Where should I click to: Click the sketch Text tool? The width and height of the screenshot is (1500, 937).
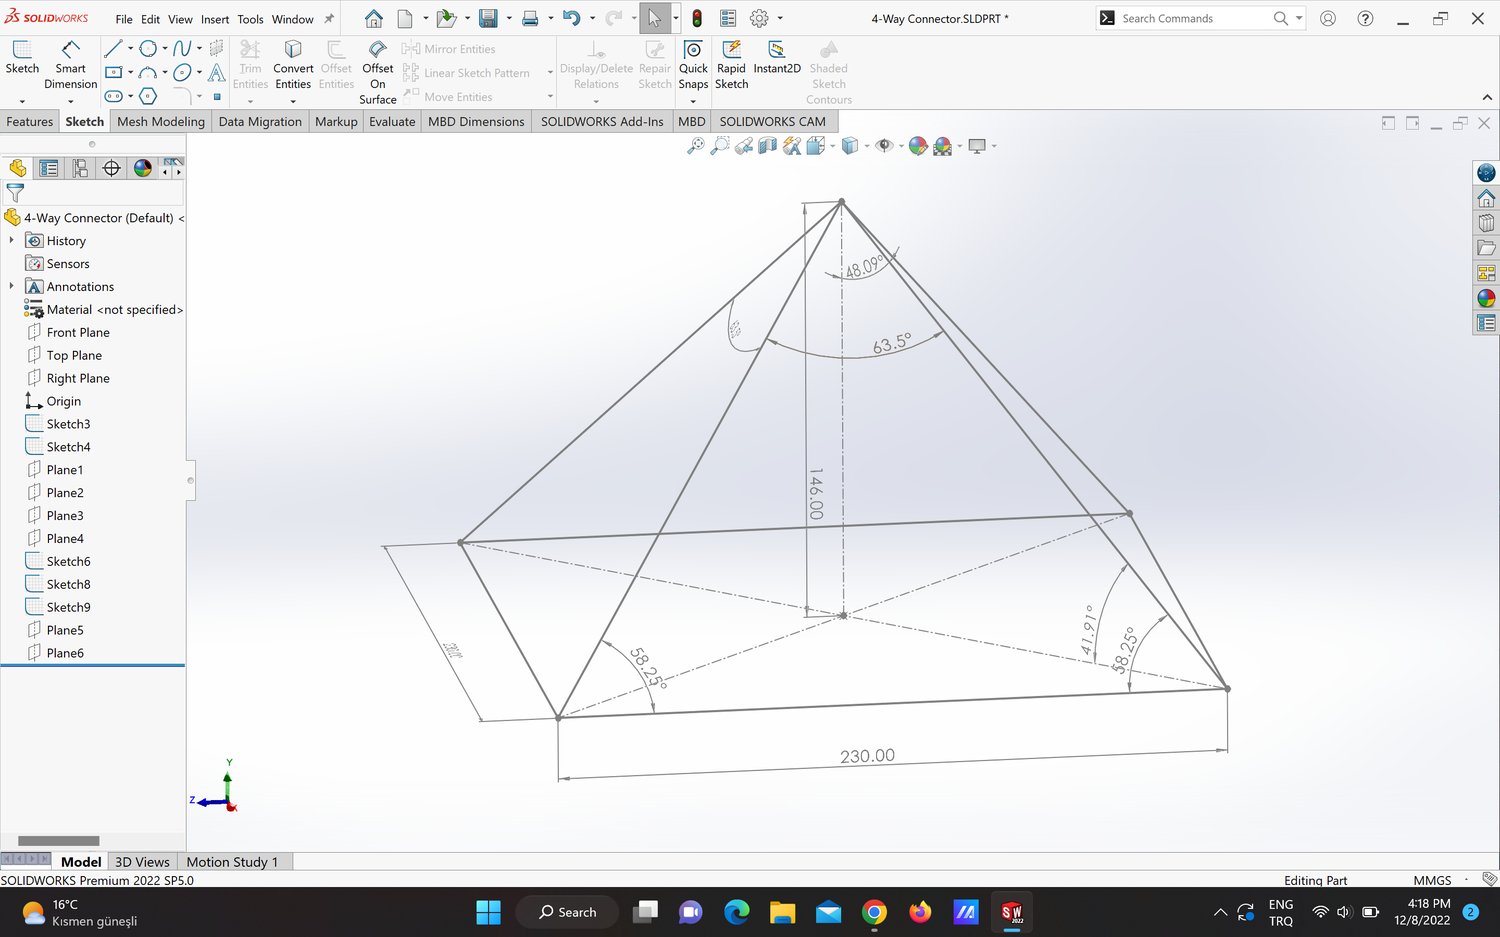(x=216, y=72)
